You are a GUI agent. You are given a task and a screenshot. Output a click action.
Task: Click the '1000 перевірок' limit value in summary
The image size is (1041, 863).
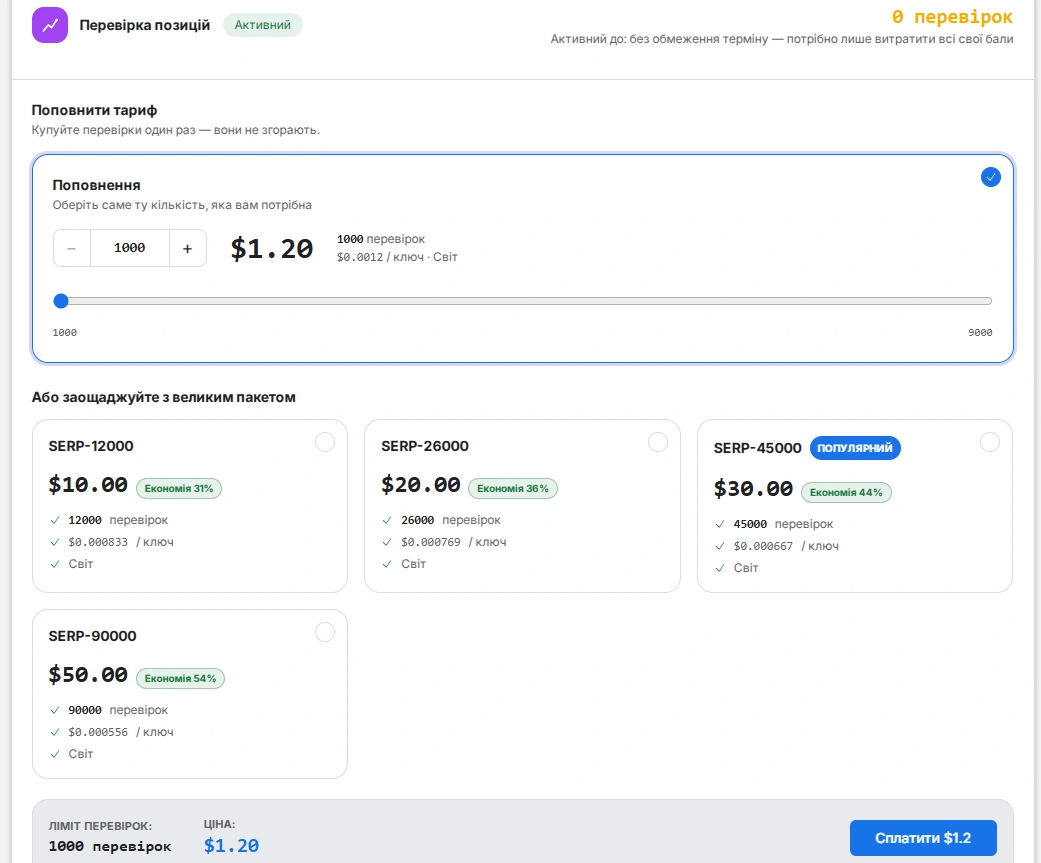110,846
